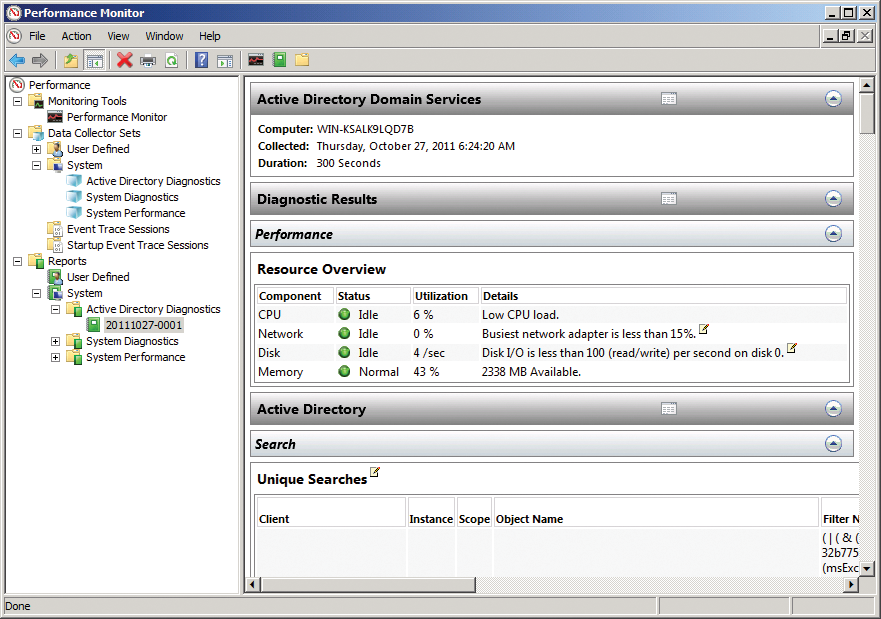The width and height of the screenshot is (881, 619).
Task: Open the Window menu
Action: click(x=164, y=35)
